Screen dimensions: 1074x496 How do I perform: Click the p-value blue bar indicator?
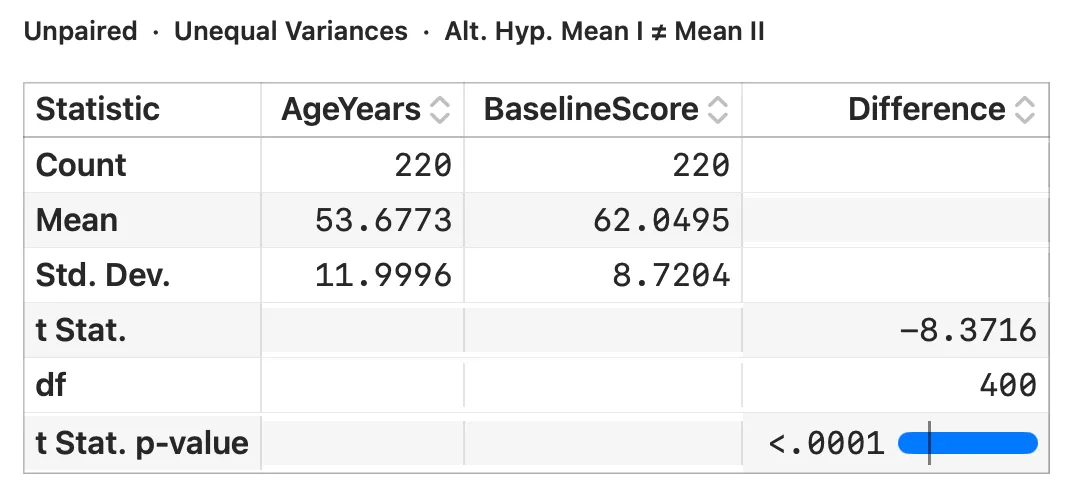[968, 443]
